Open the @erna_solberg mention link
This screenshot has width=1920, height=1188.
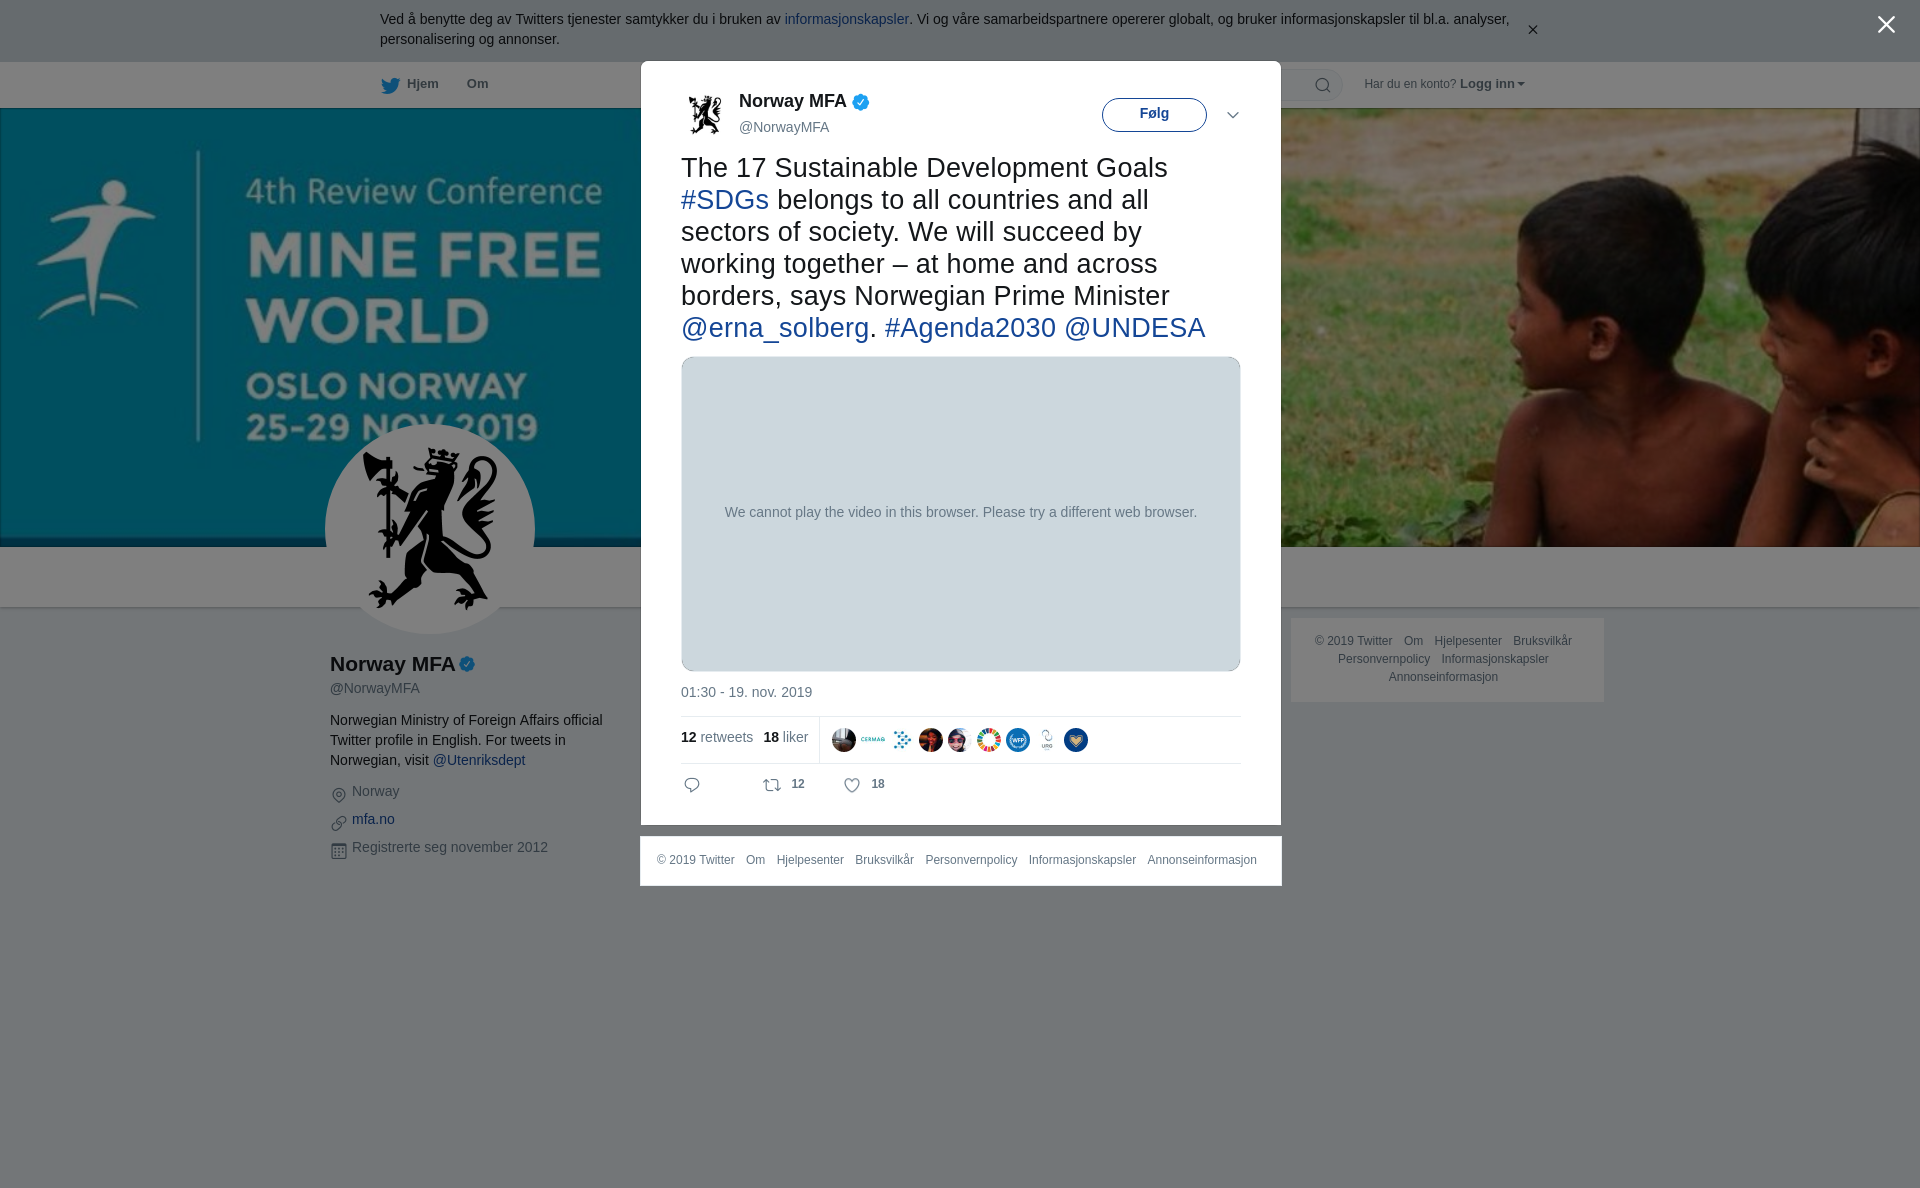tap(775, 328)
